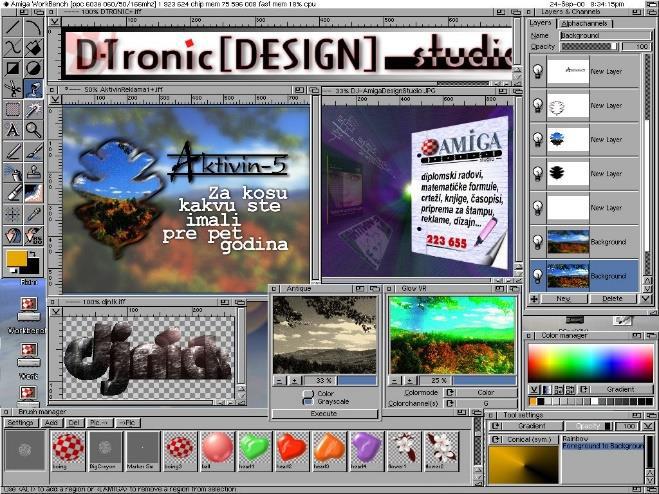Screen dimensions: 659x494
Task: Toggle bulb of New Layer with blue leaf thumbnail
Action: pos(538,140)
